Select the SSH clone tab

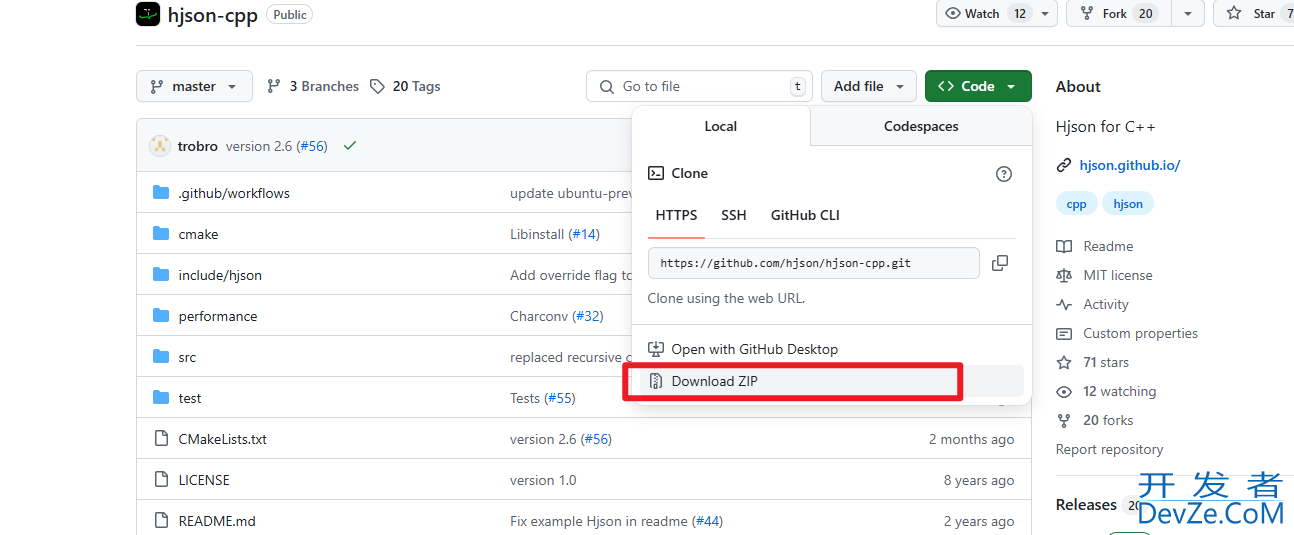click(734, 215)
